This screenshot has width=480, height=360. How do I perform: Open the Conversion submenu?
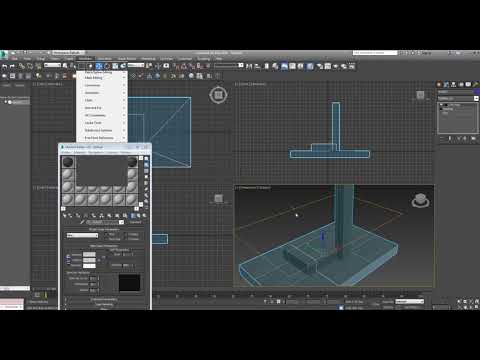pos(102,85)
